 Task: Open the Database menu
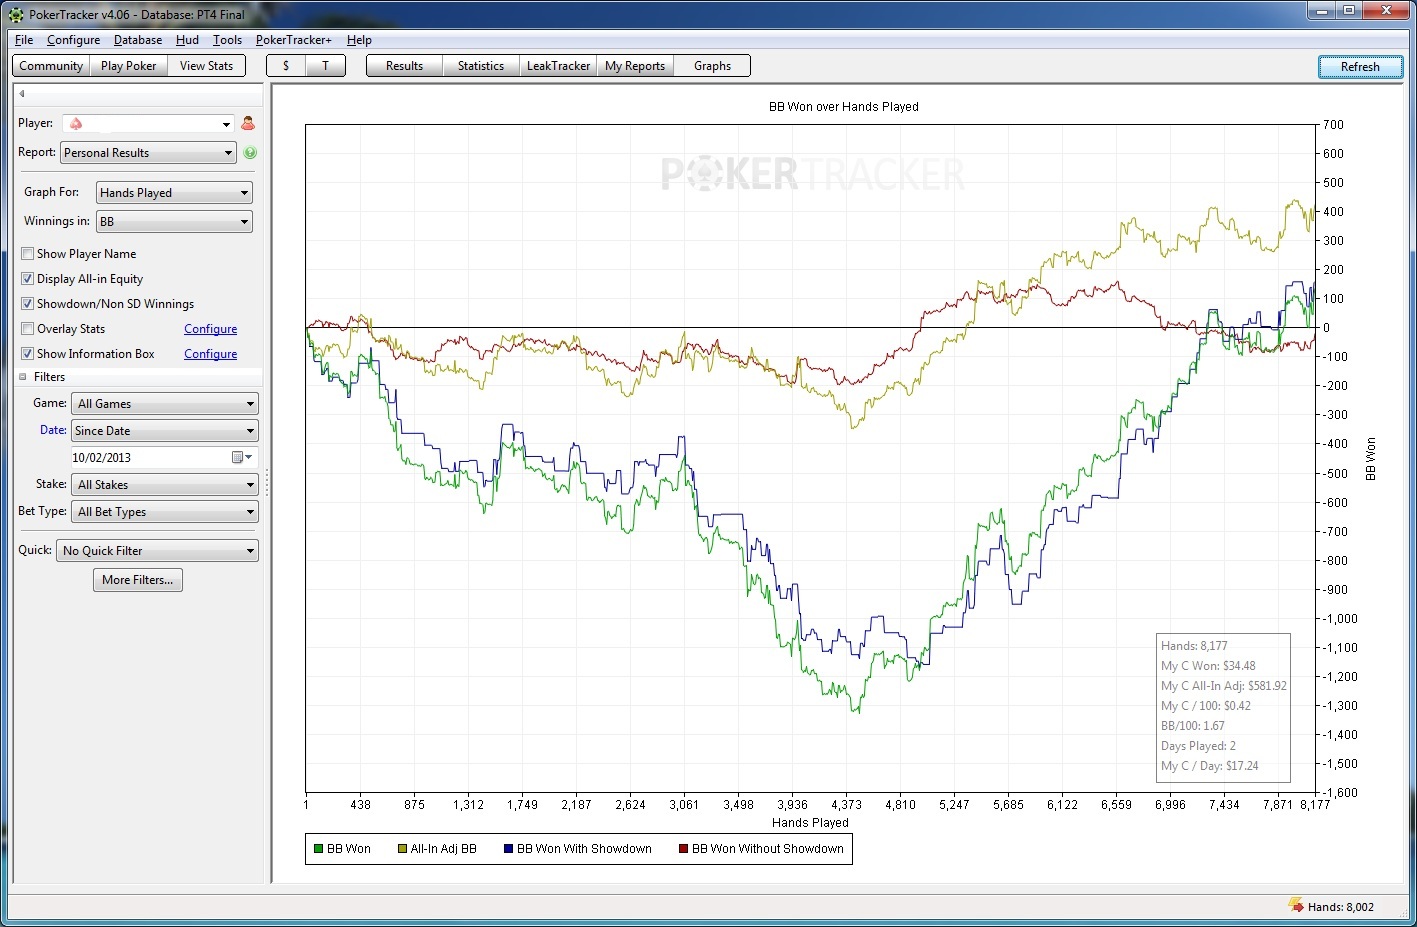coord(138,40)
